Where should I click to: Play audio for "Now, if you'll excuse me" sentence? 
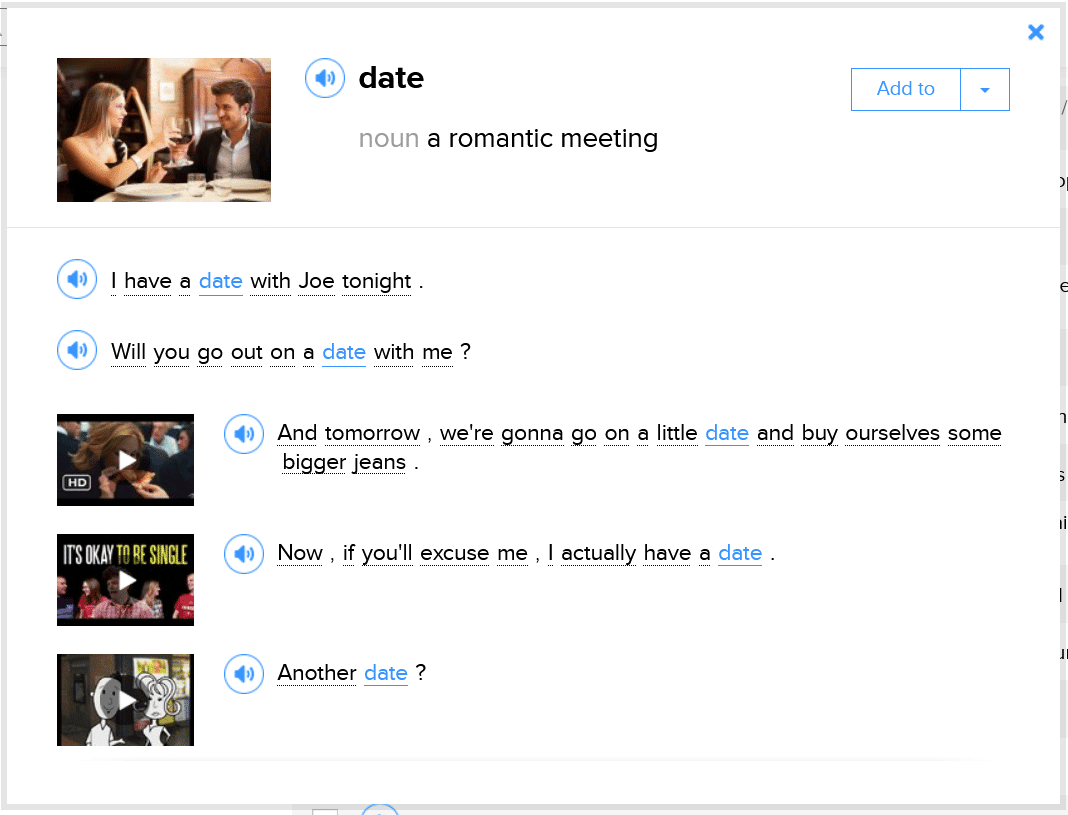[243, 554]
